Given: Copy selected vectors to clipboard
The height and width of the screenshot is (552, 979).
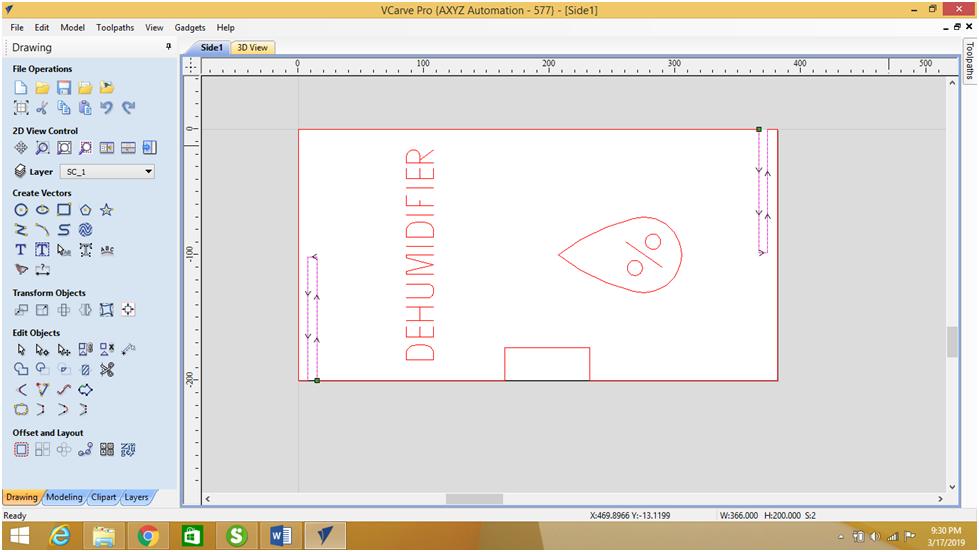Looking at the screenshot, I should point(64,107).
